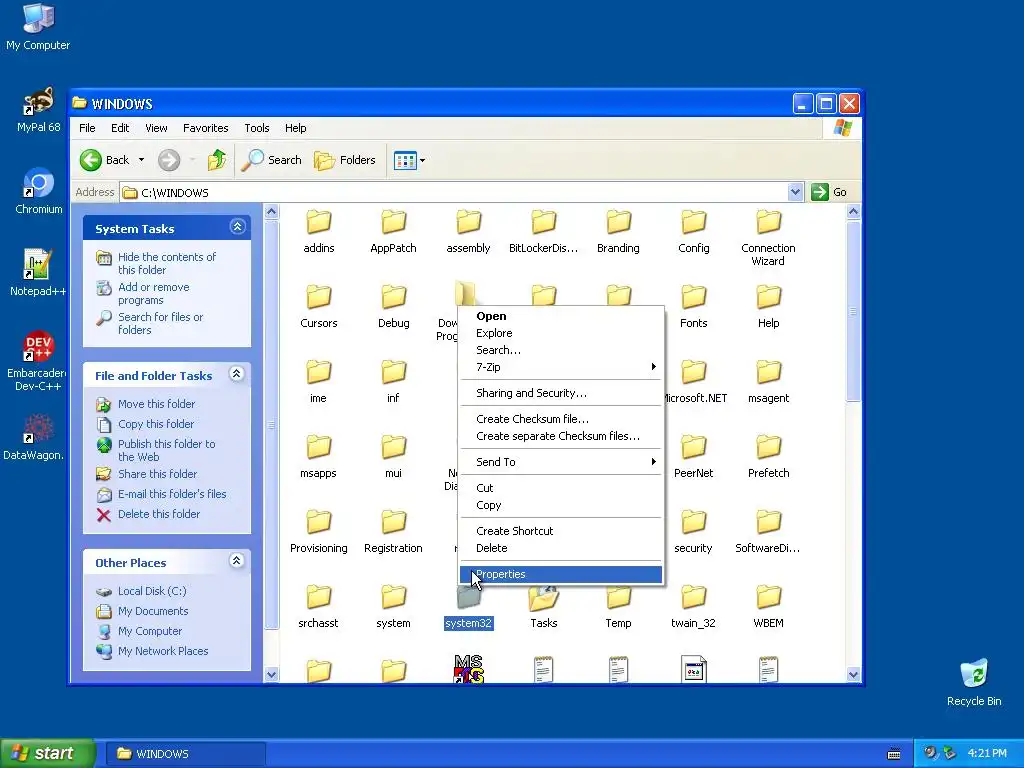Expand the Send To submenu
The image size is (1024, 768).
pyautogui.click(x=561, y=462)
